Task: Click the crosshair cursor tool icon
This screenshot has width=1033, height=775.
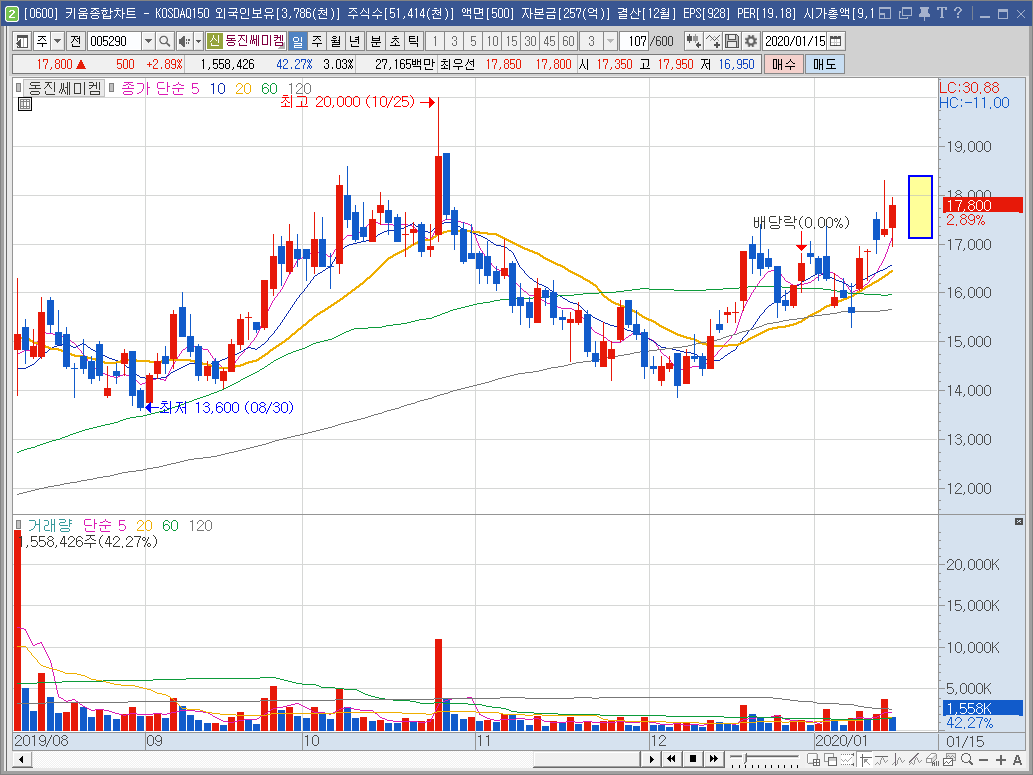Action: (866, 760)
